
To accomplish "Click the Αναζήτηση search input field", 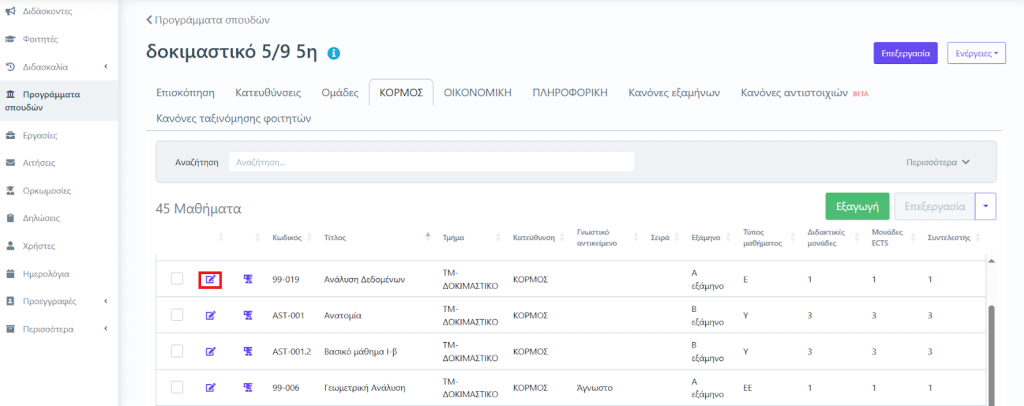I will pyautogui.click(x=431, y=161).
